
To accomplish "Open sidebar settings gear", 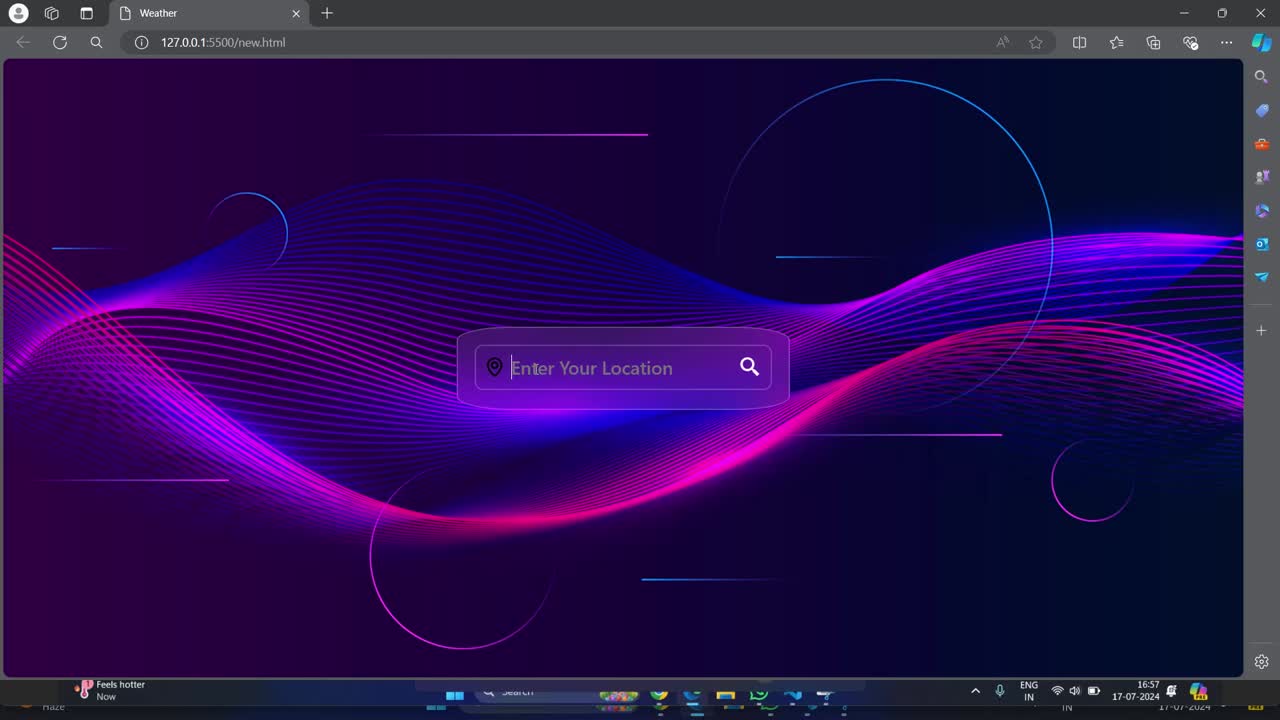I will [x=1262, y=661].
